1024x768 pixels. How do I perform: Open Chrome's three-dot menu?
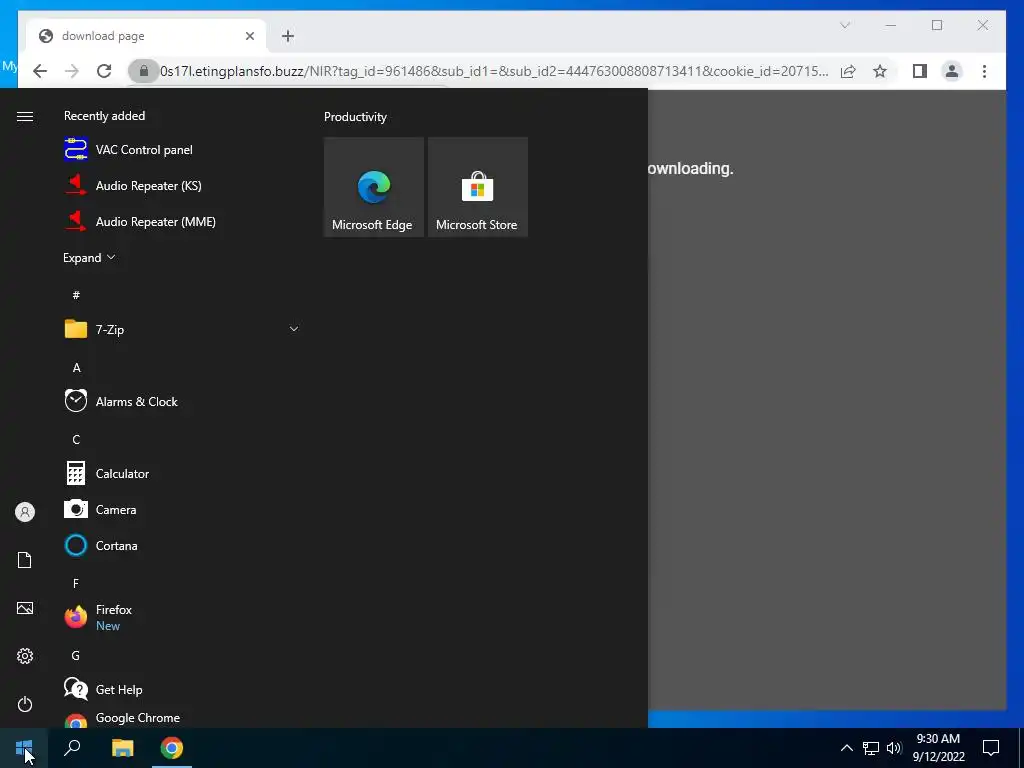[x=984, y=71]
